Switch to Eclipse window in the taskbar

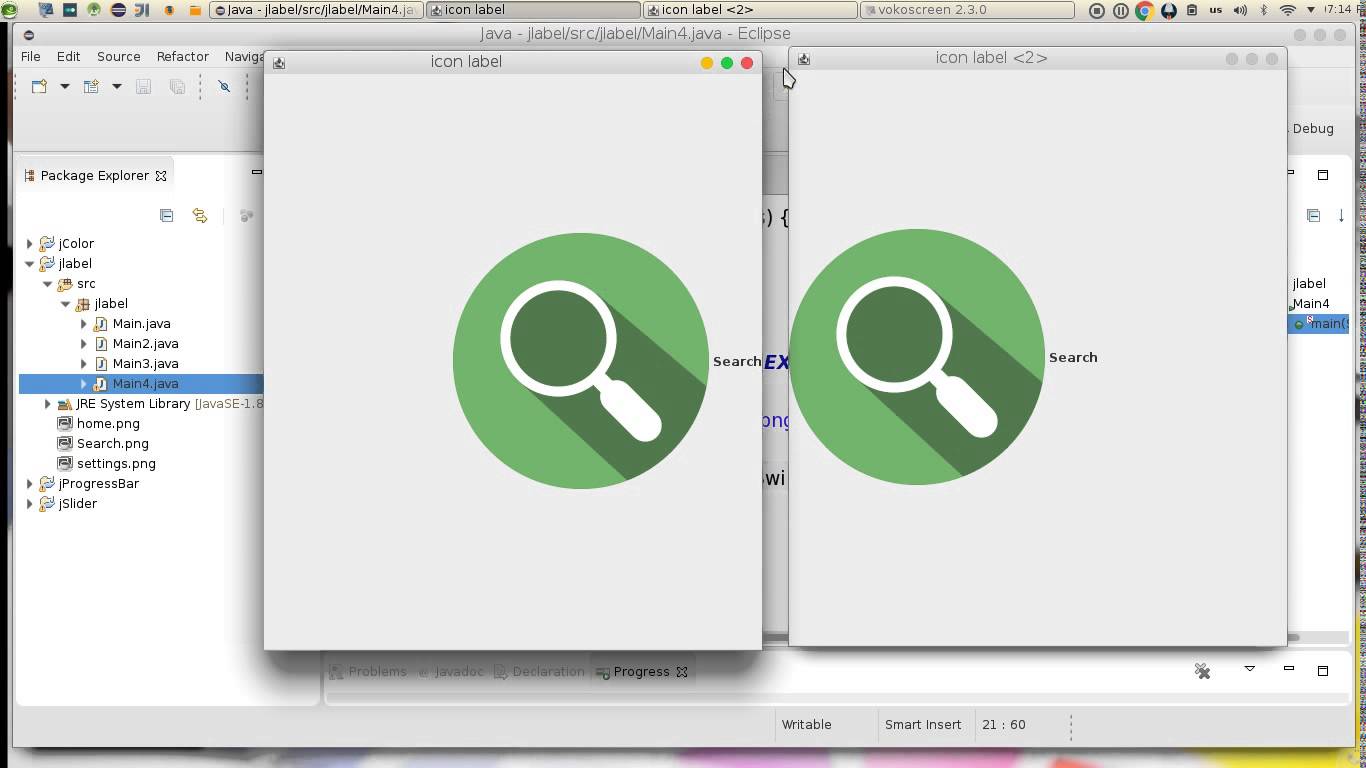coord(316,10)
